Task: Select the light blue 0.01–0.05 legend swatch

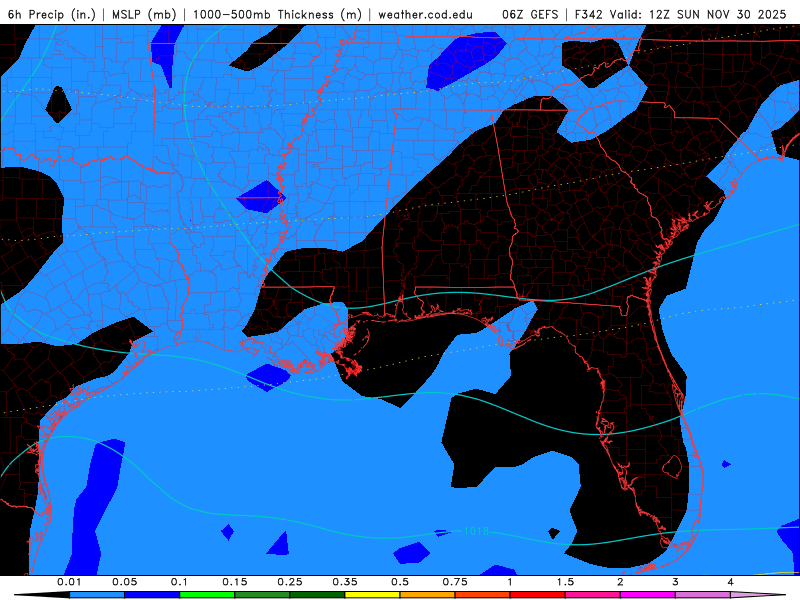Action: pos(97,595)
